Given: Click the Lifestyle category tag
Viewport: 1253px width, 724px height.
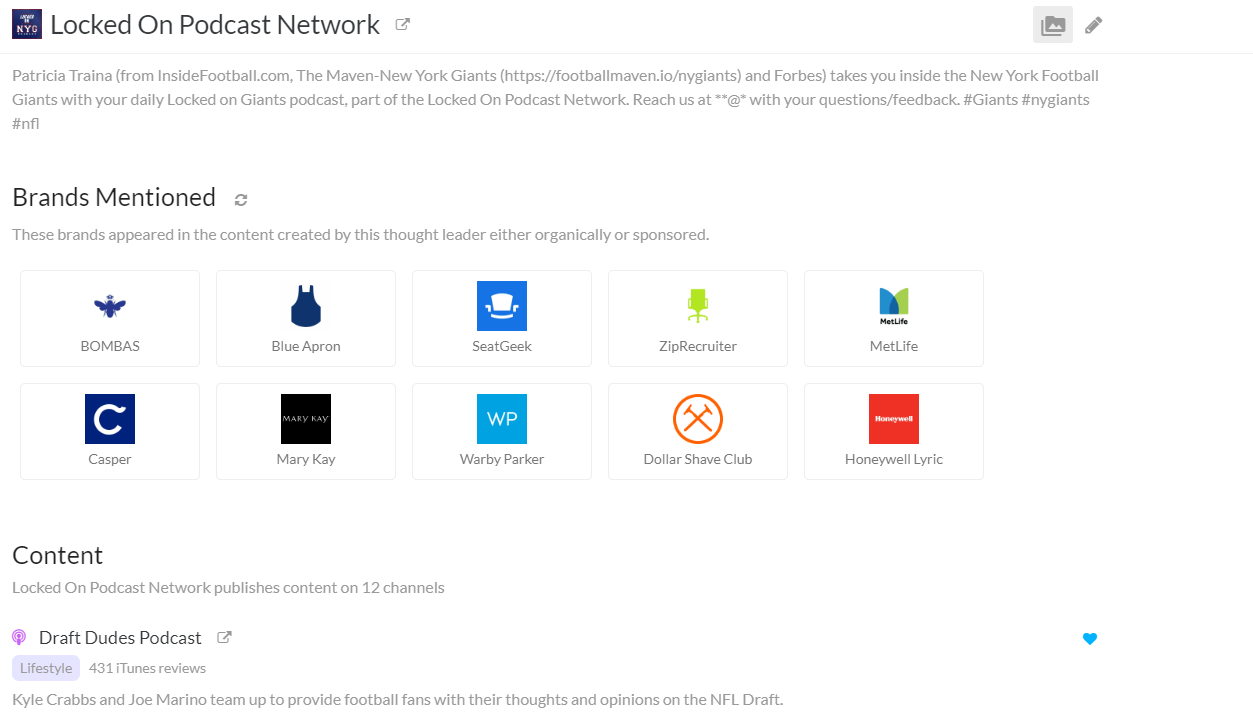Looking at the screenshot, I should point(46,668).
